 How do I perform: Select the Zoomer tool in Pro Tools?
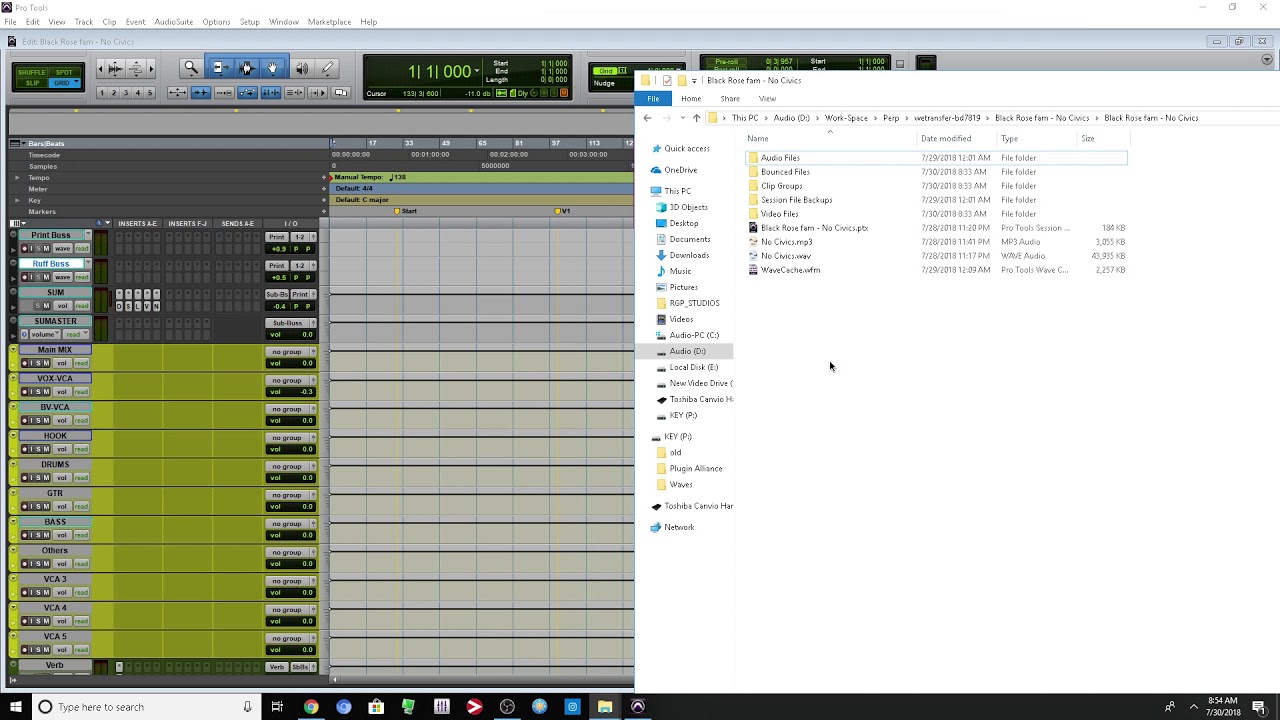click(191, 68)
